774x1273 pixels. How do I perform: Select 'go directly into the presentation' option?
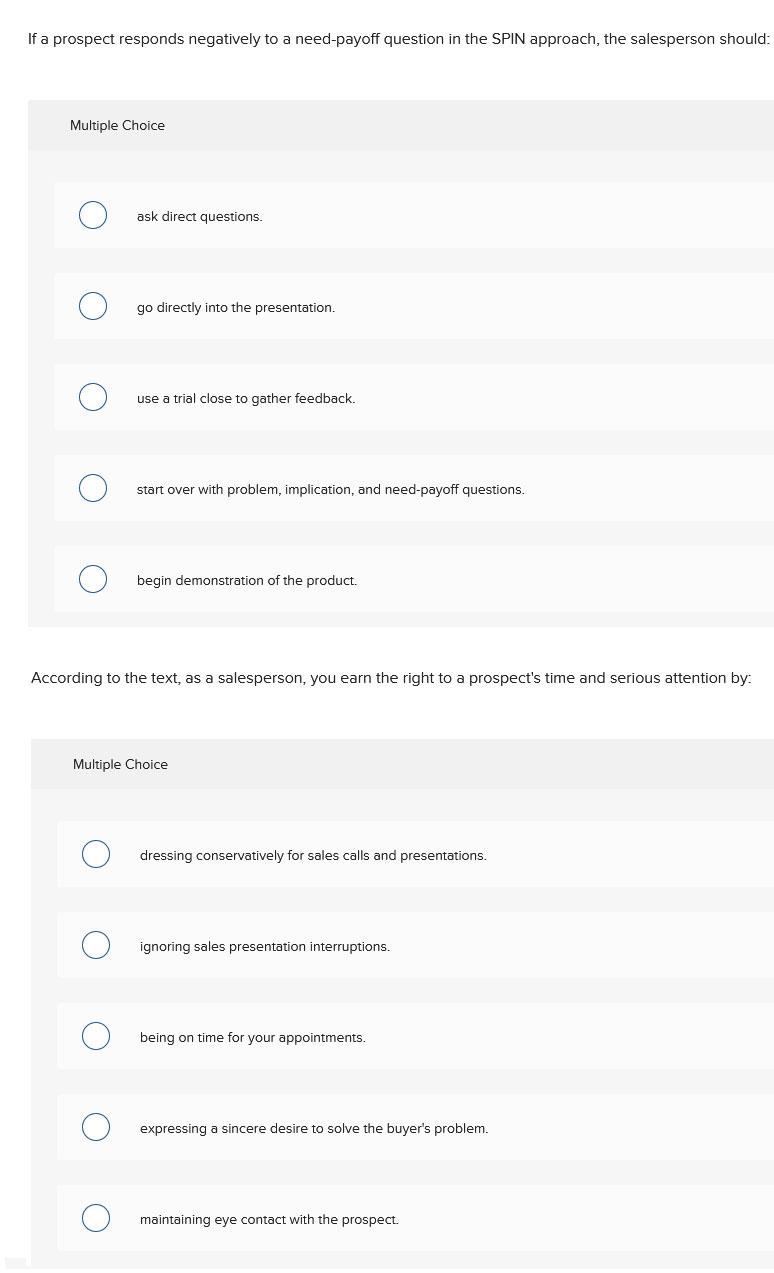tap(93, 306)
